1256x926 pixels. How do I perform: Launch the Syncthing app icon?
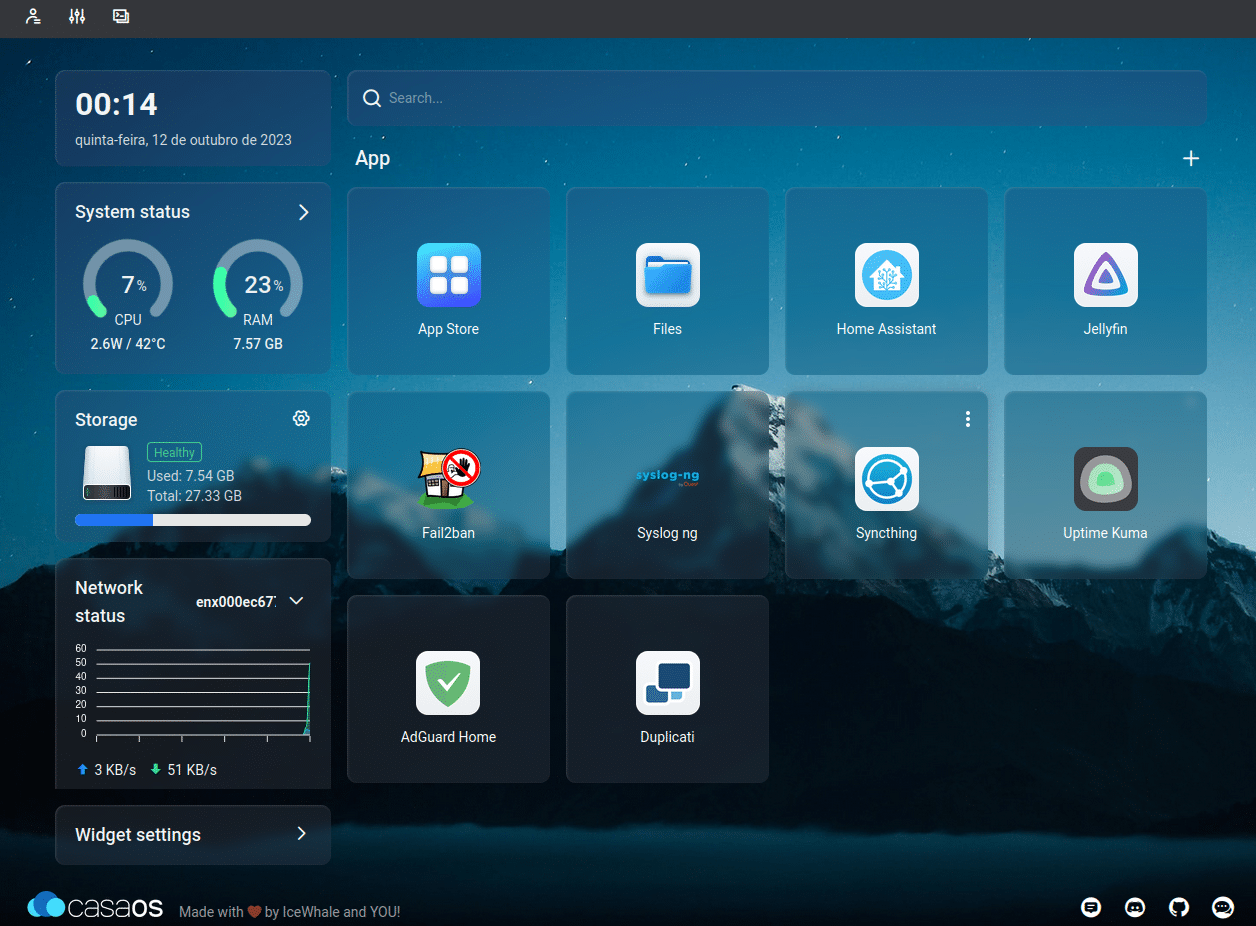(x=887, y=479)
